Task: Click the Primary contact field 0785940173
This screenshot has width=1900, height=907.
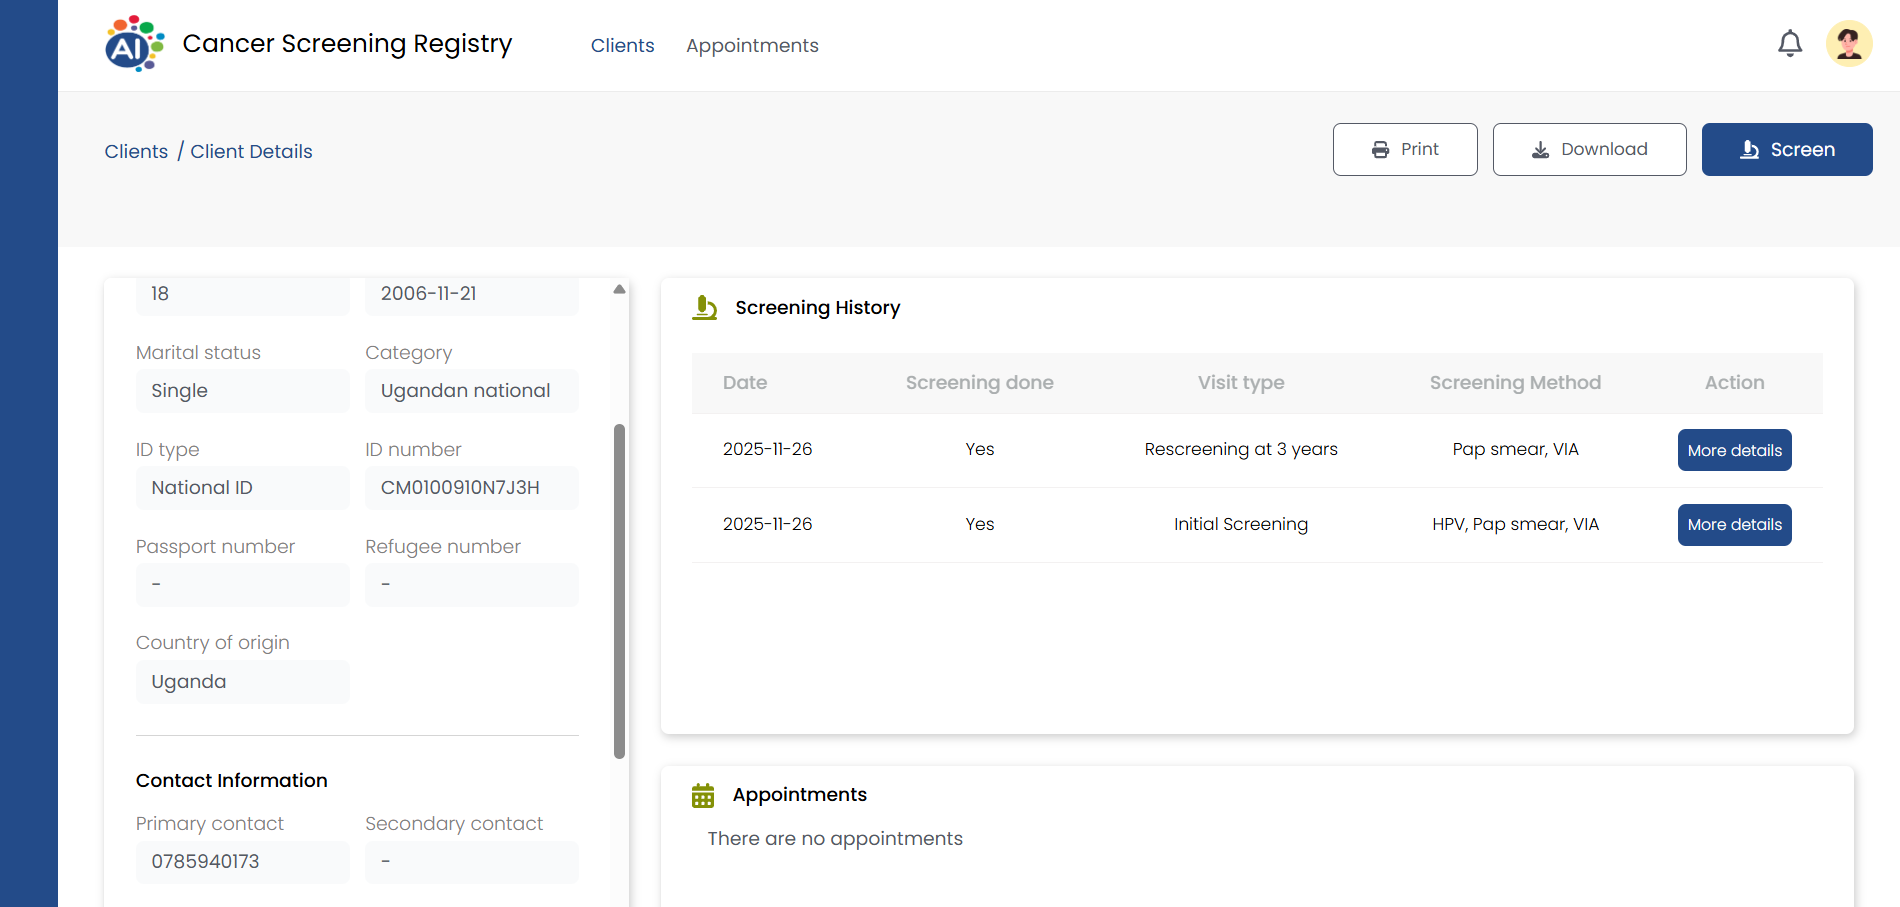Action: click(242, 862)
